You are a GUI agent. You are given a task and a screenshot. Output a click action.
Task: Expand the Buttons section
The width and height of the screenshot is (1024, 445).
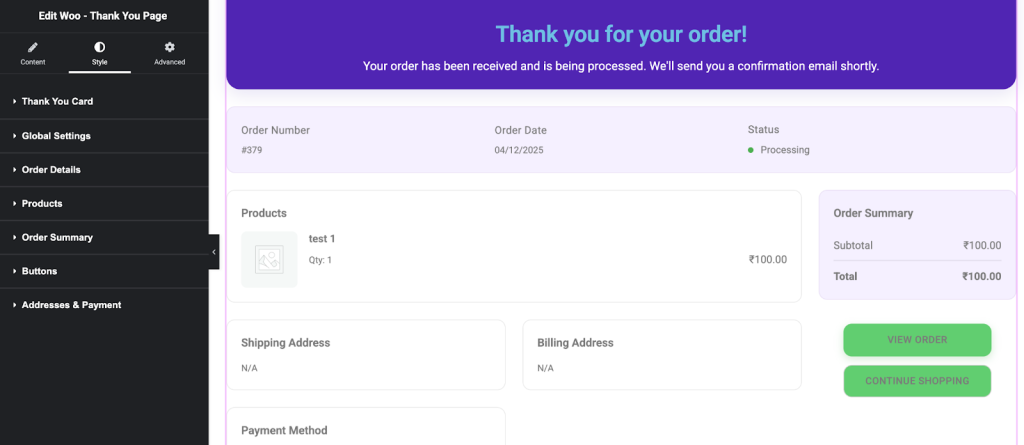pos(39,271)
